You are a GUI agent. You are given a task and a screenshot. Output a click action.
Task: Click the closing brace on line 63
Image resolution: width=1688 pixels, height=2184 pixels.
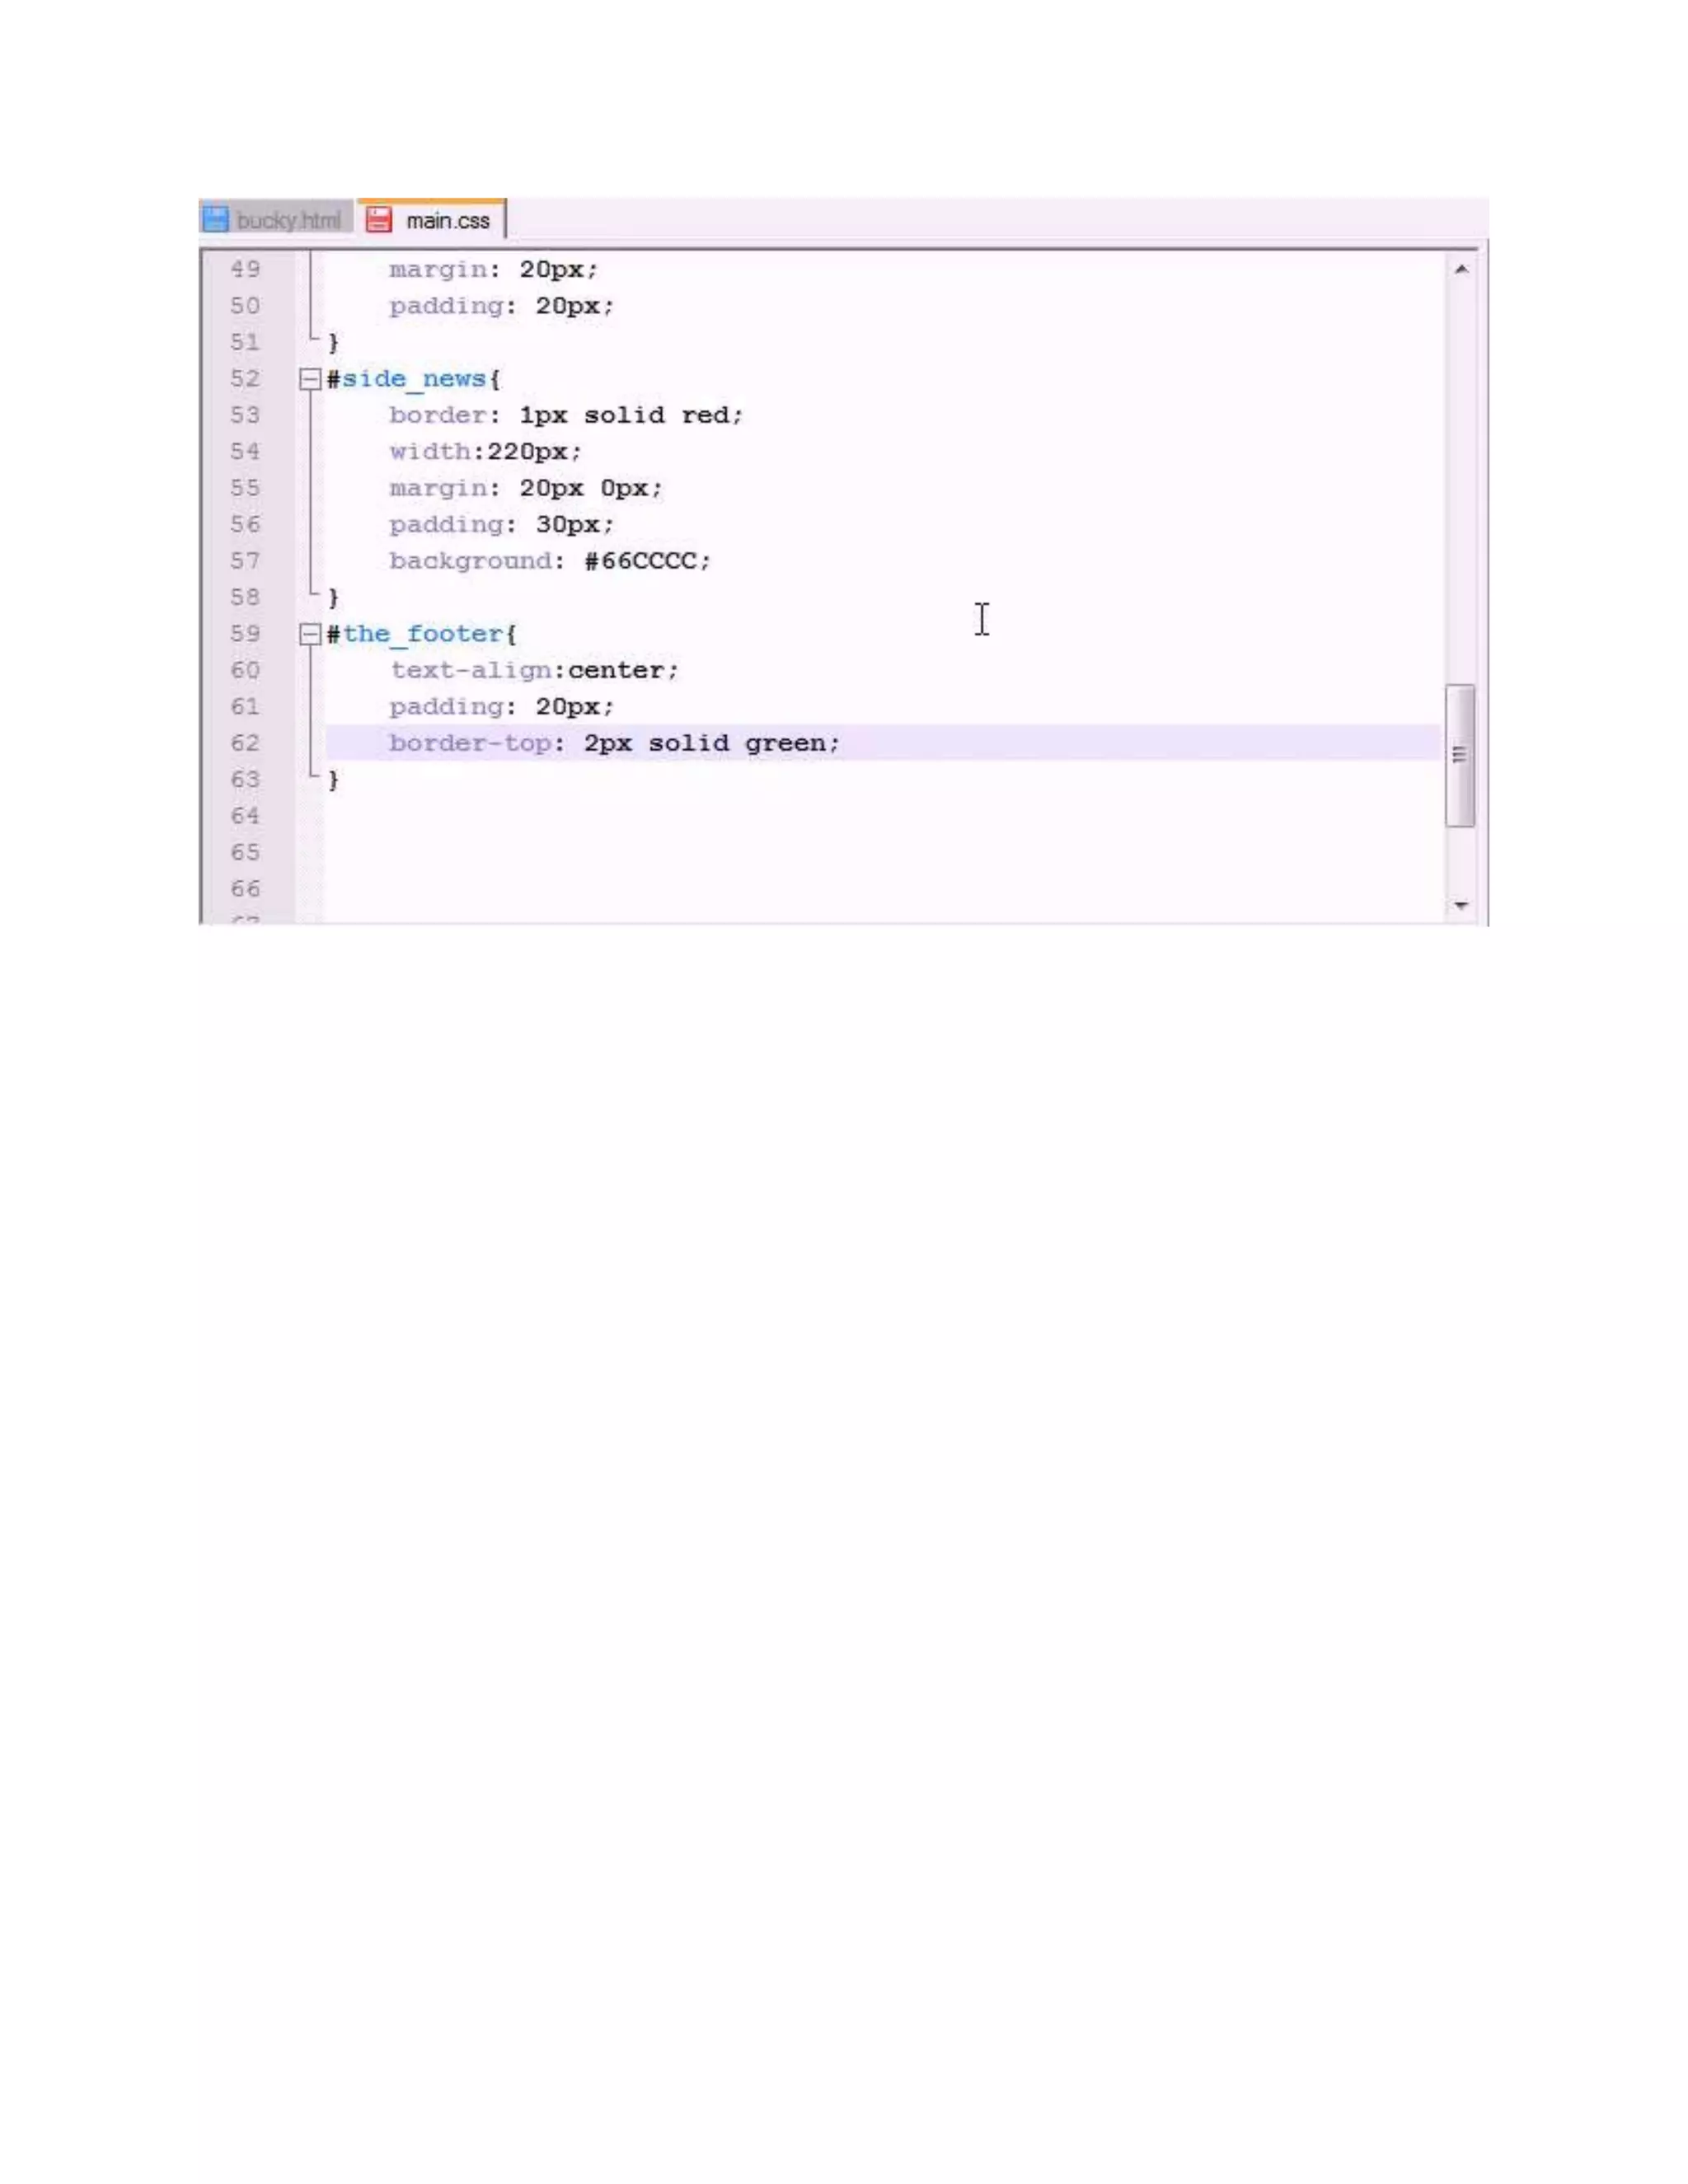(x=334, y=780)
